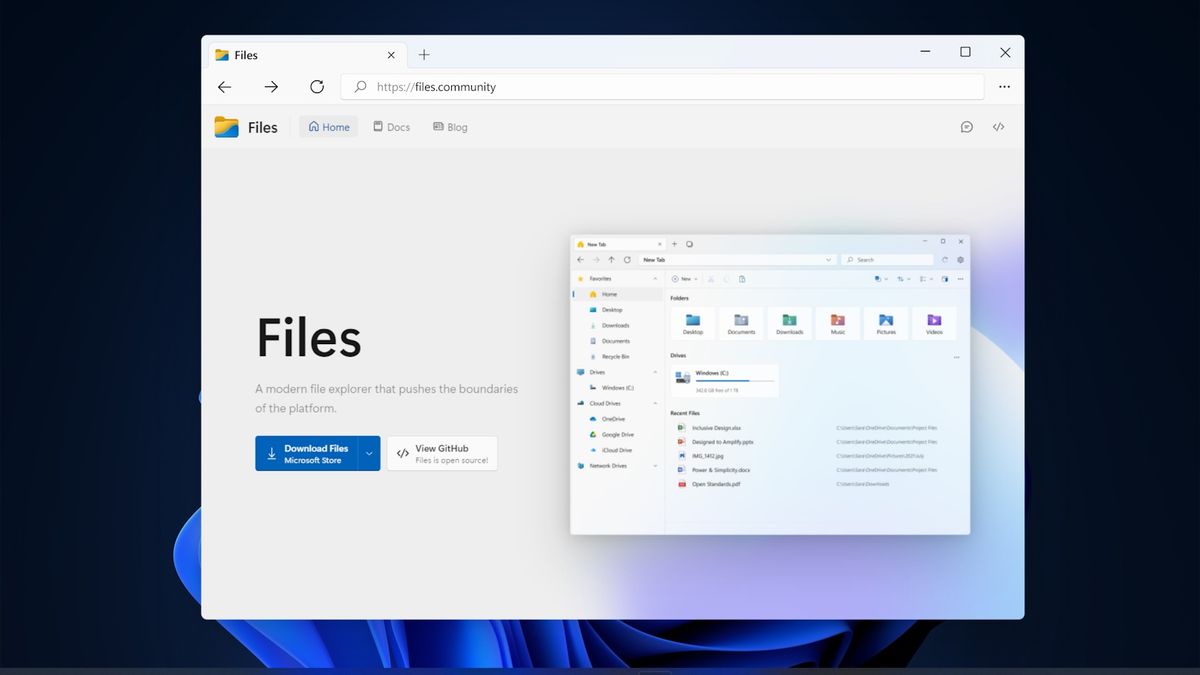Go to the Home nav item

(x=329, y=127)
